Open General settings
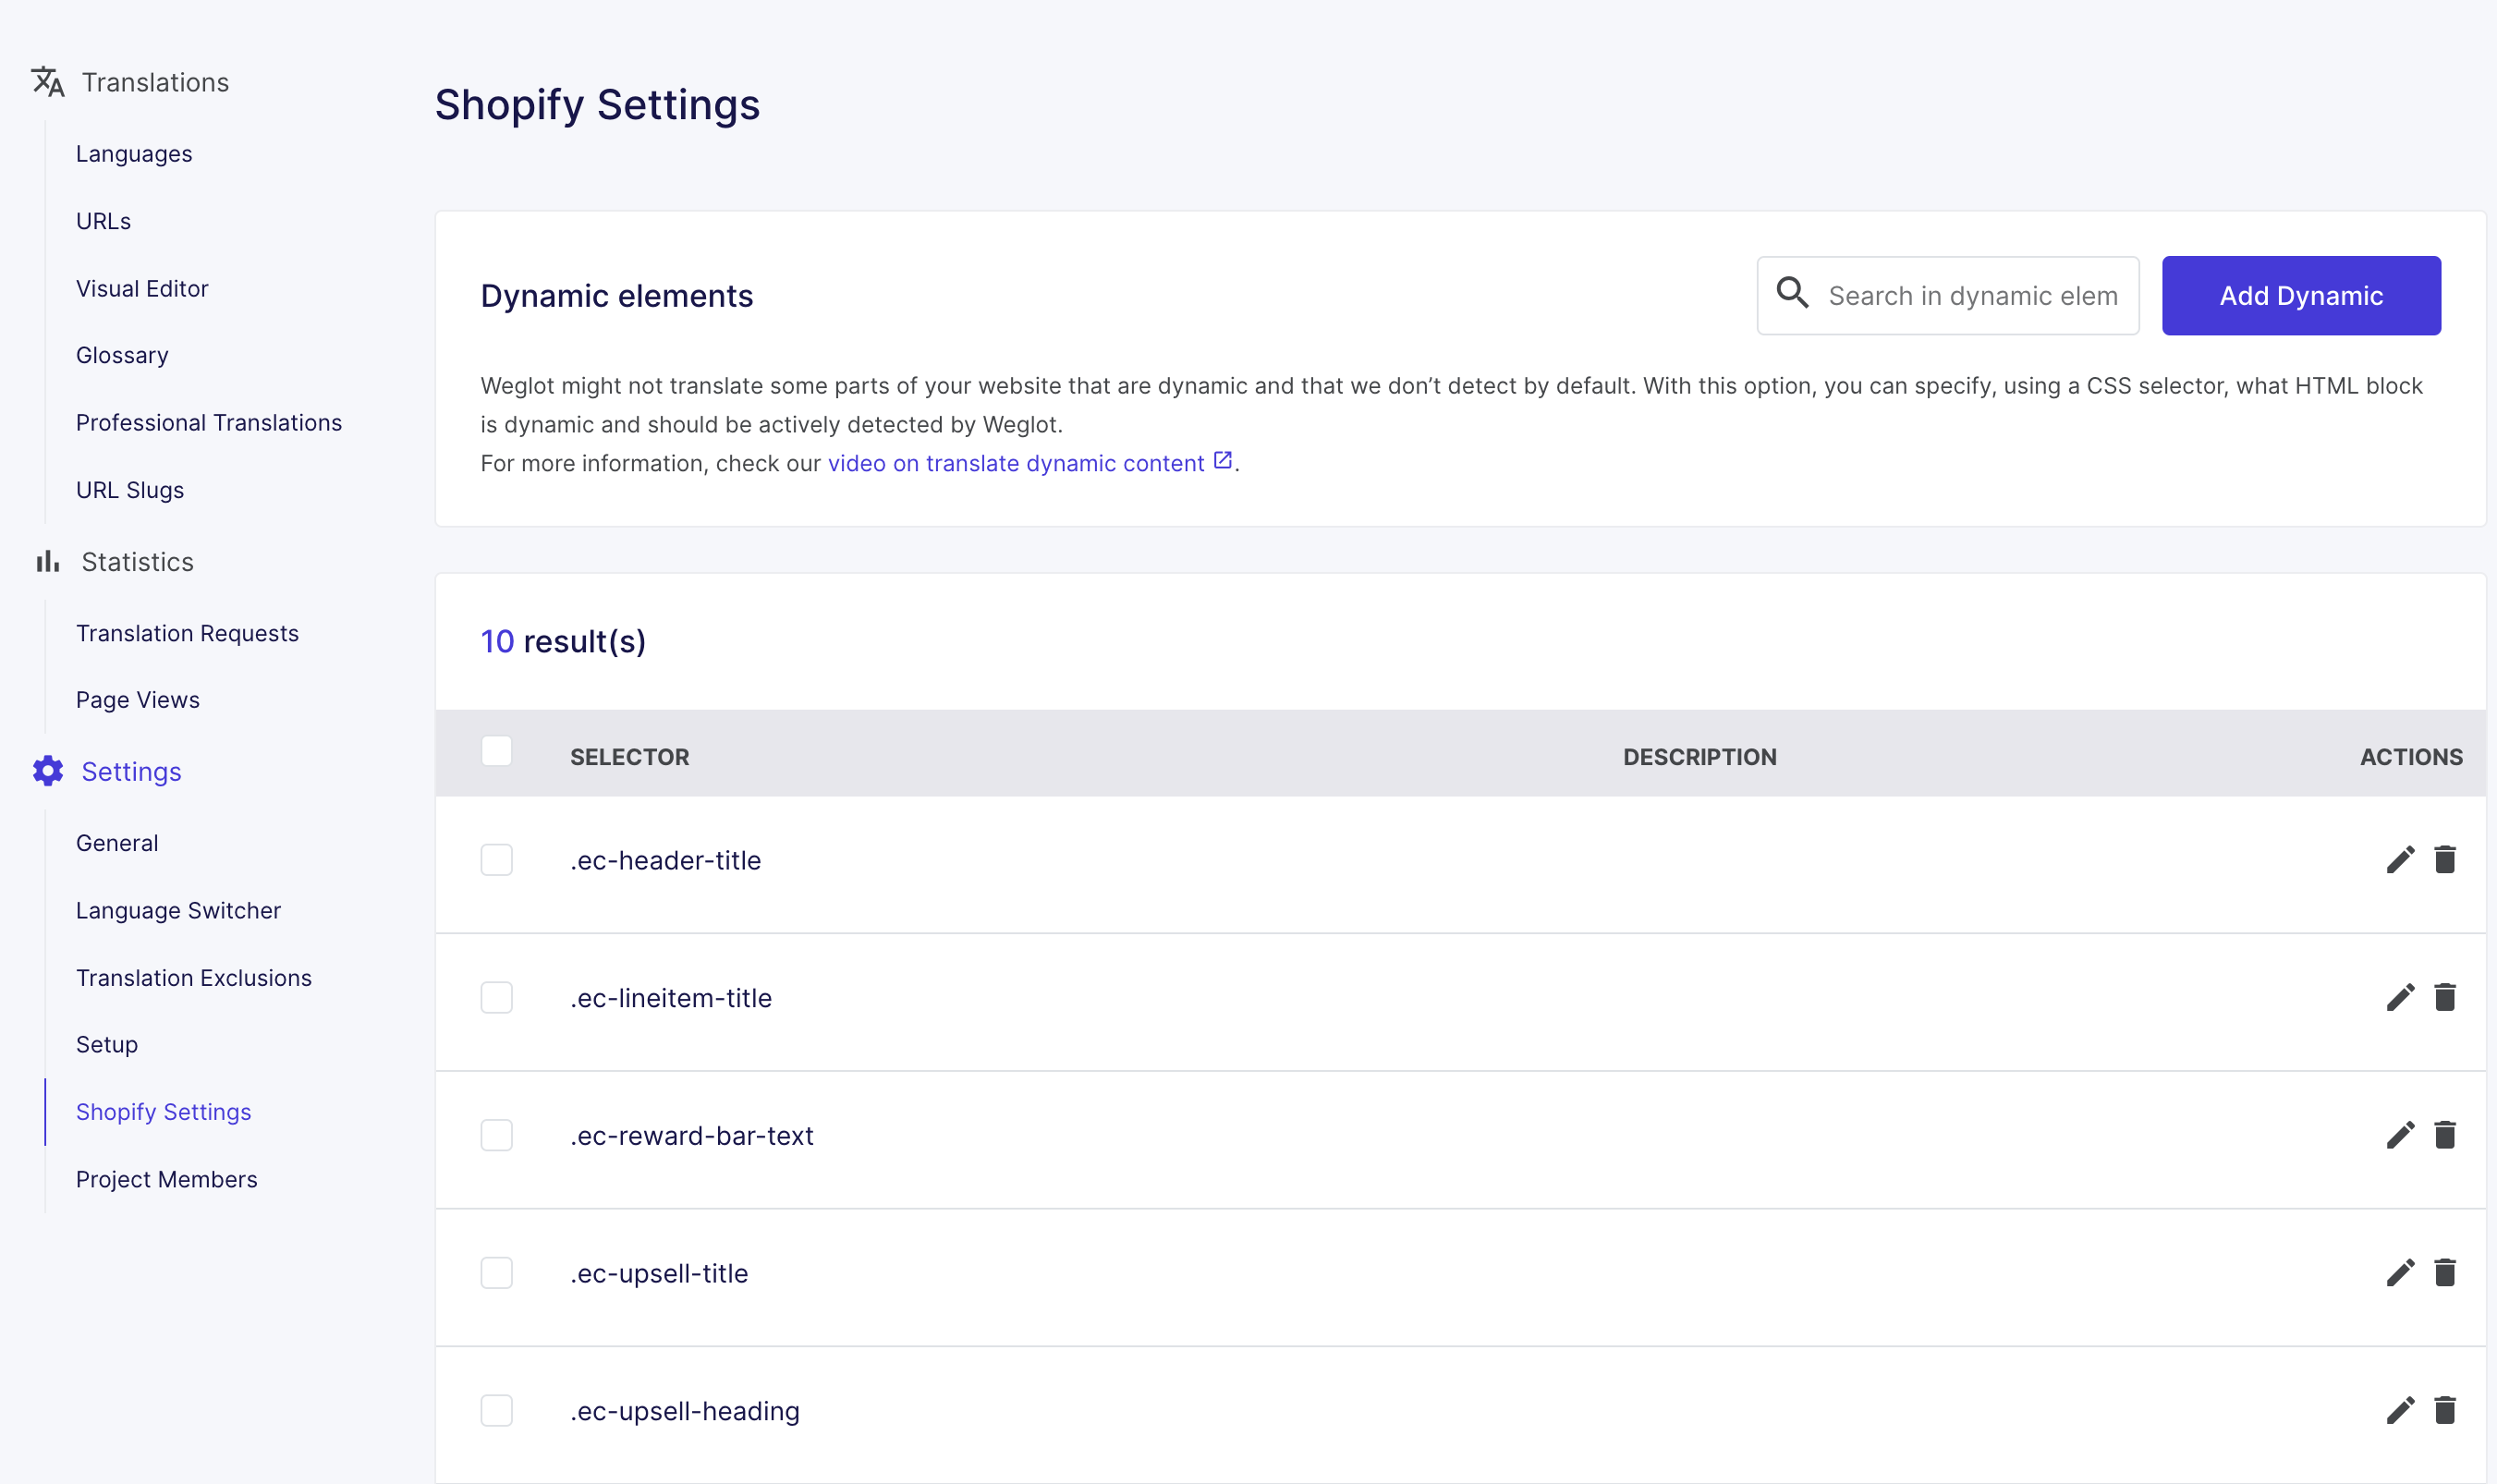Viewport: 2497px width, 1484px height. point(117,843)
